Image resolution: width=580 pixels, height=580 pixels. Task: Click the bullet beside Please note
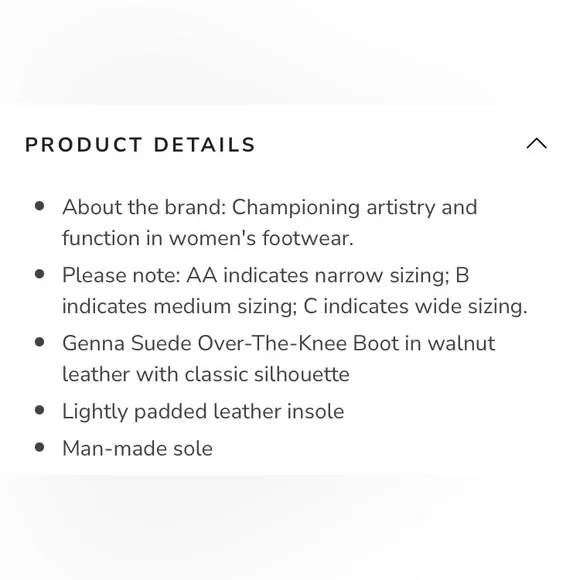click(x=40, y=274)
